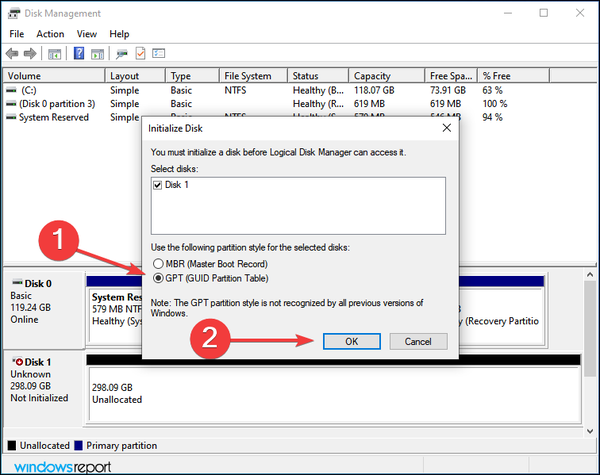Click the Properties checkmark sheet icon
Viewport: 600px width, 475px height.
140,53
